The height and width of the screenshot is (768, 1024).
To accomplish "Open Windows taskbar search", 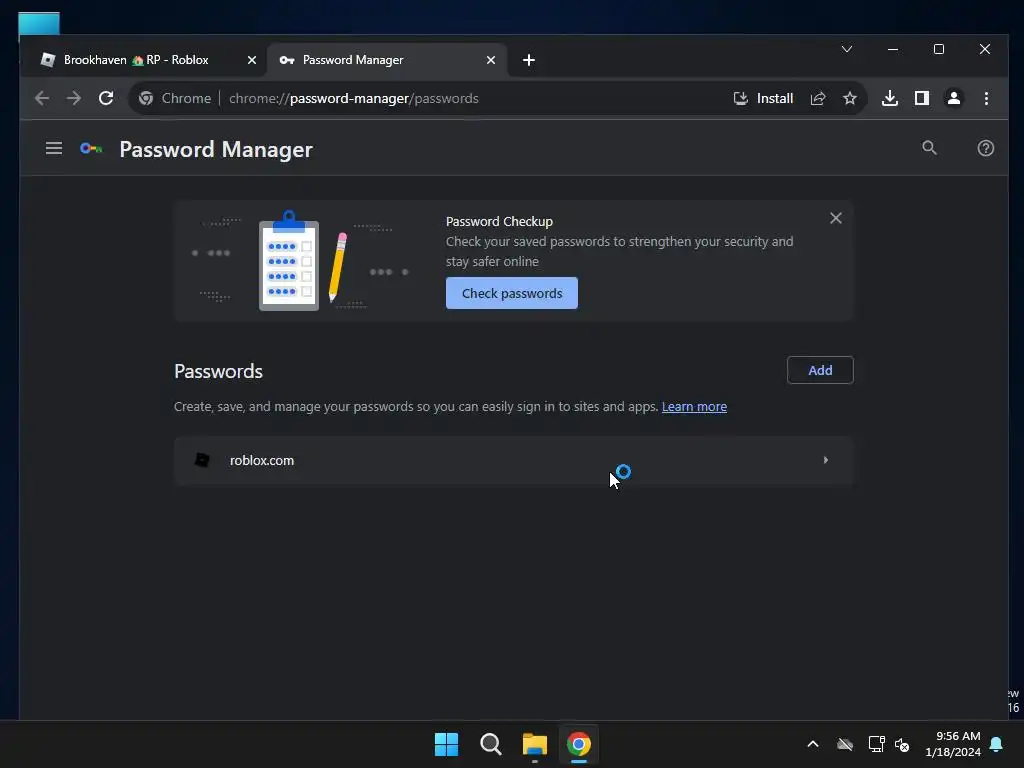I will click(x=490, y=744).
